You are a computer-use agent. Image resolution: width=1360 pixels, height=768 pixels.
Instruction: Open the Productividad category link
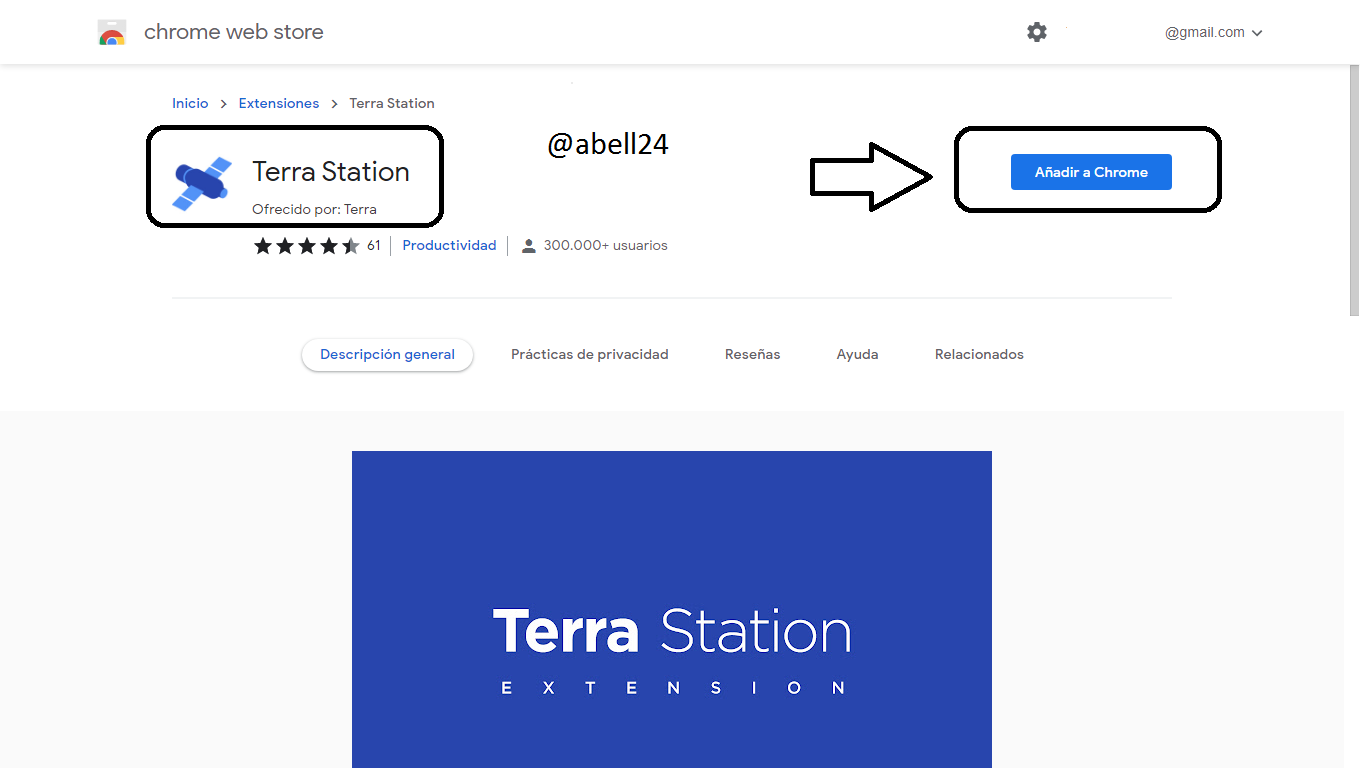(449, 245)
